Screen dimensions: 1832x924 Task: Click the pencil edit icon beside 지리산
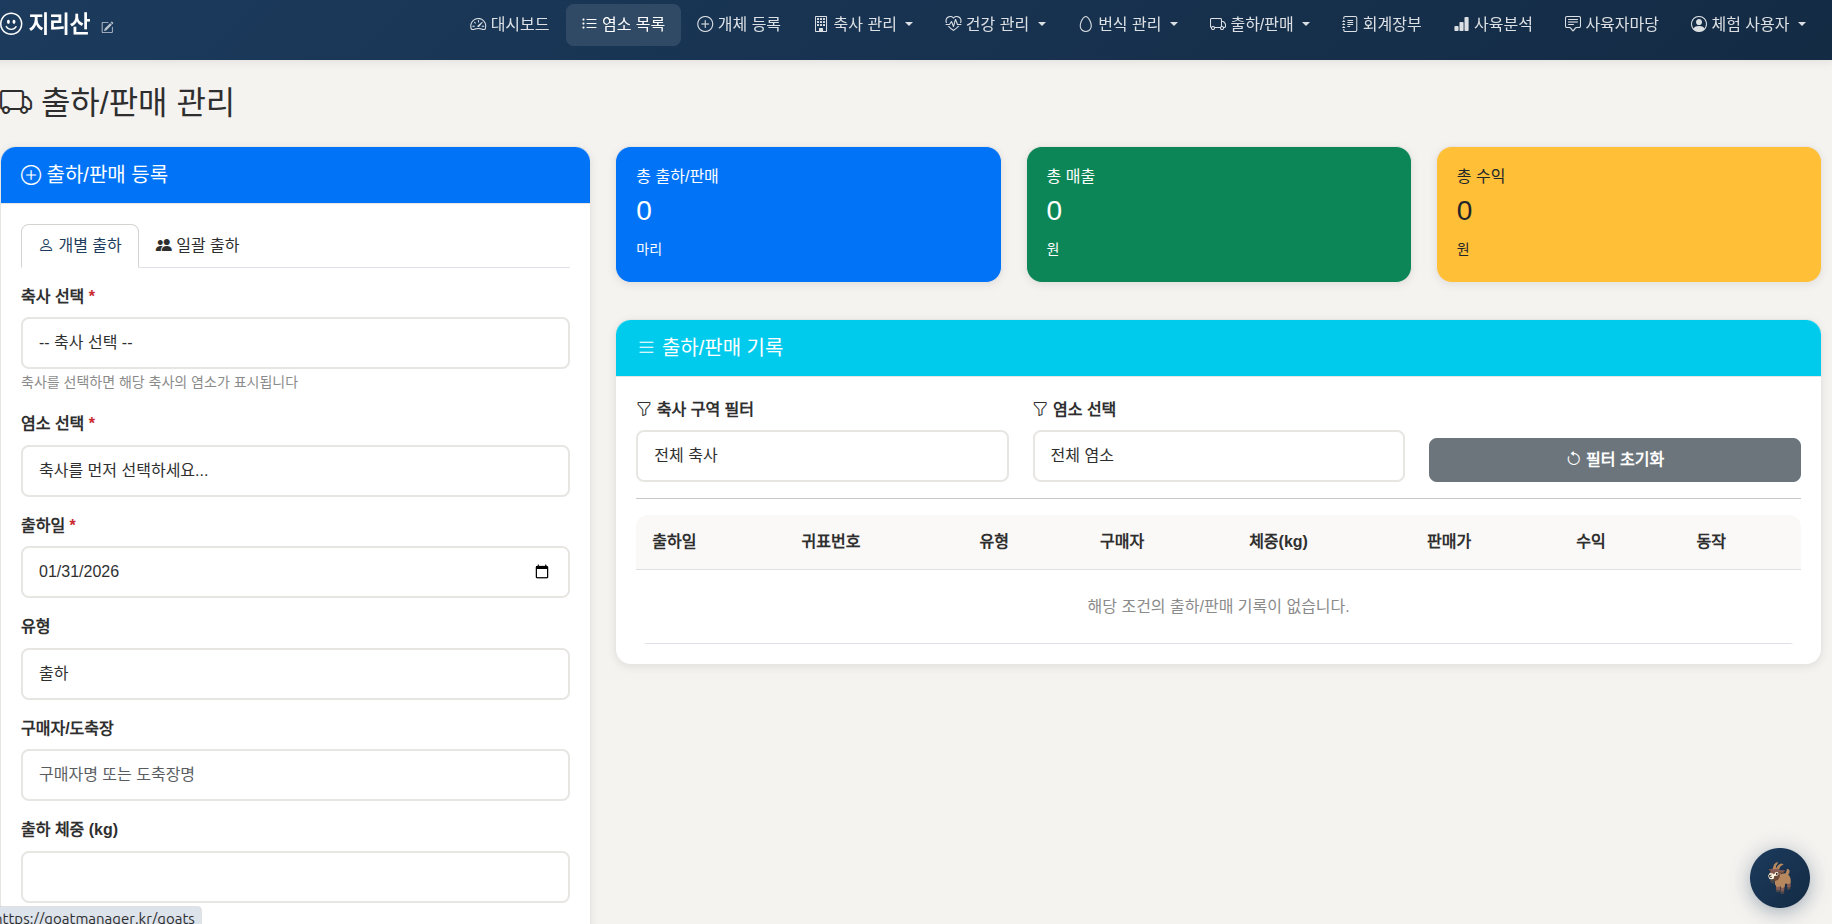(x=107, y=28)
